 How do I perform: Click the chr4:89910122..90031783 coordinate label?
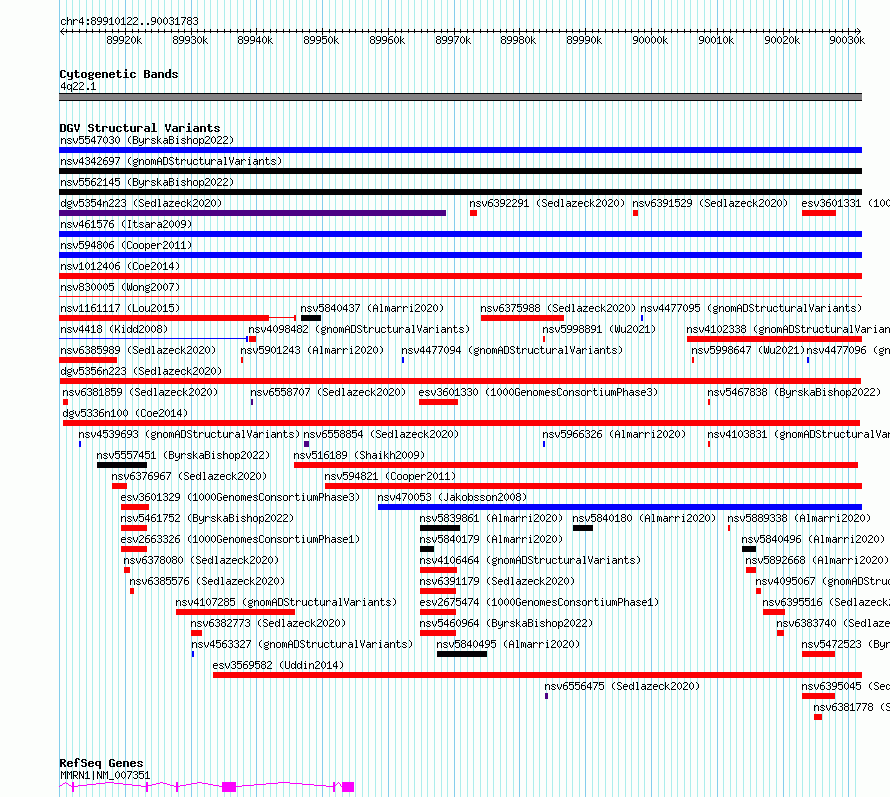tap(129, 22)
